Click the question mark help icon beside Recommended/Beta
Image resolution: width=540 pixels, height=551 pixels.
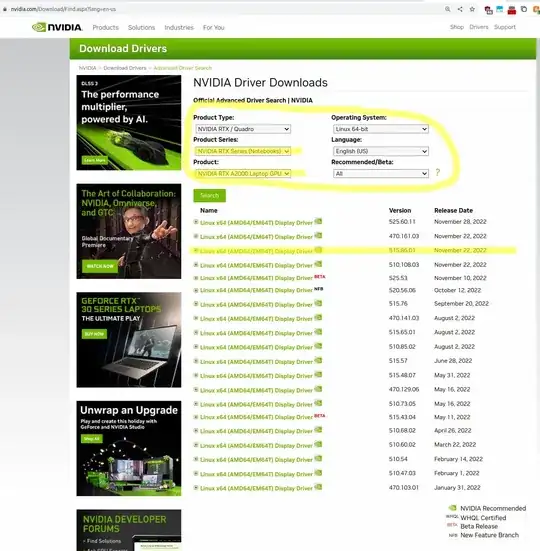pyautogui.click(x=437, y=172)
